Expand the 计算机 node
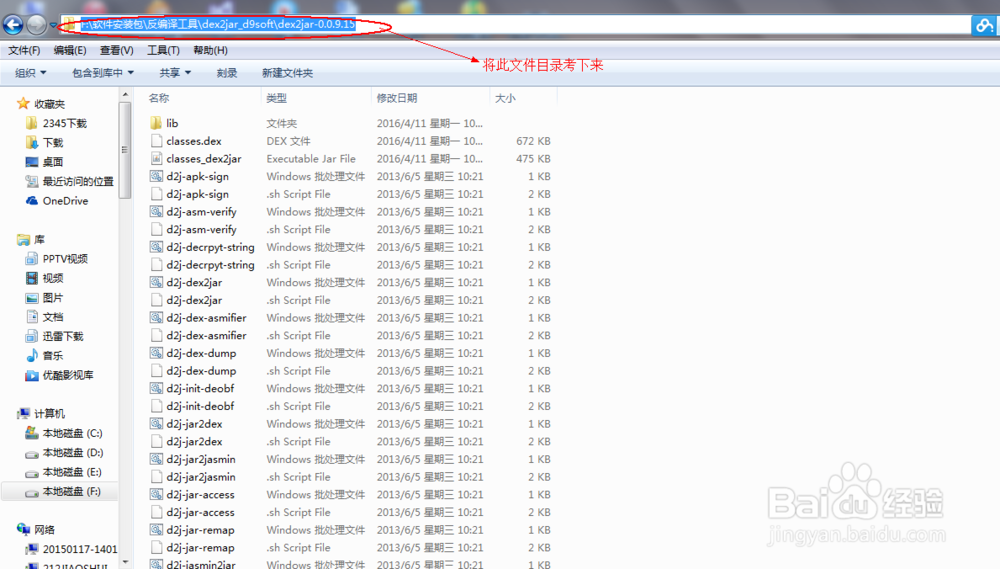1000x569 pixels. click(x=41, y=413)
